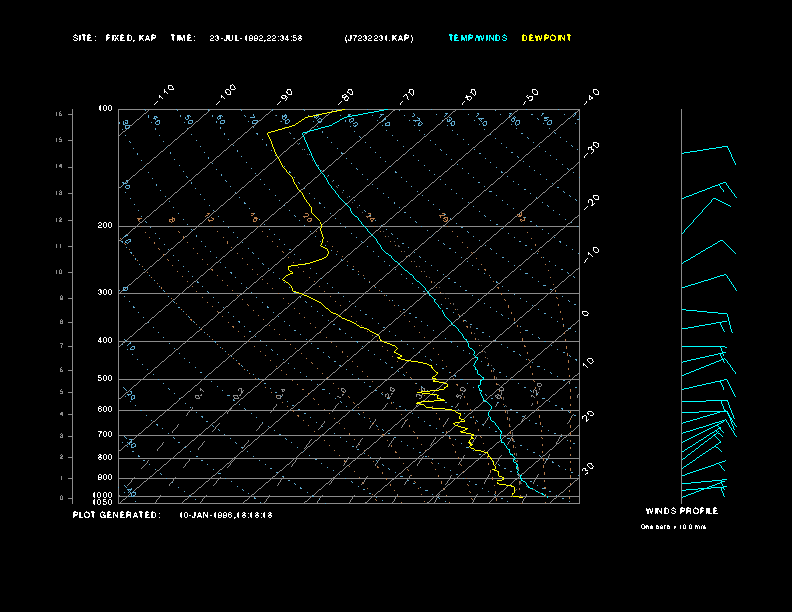
Task: Click the 10-JAN-1996 generation date text
Action: pyautogui.click(x=226, y=515)
